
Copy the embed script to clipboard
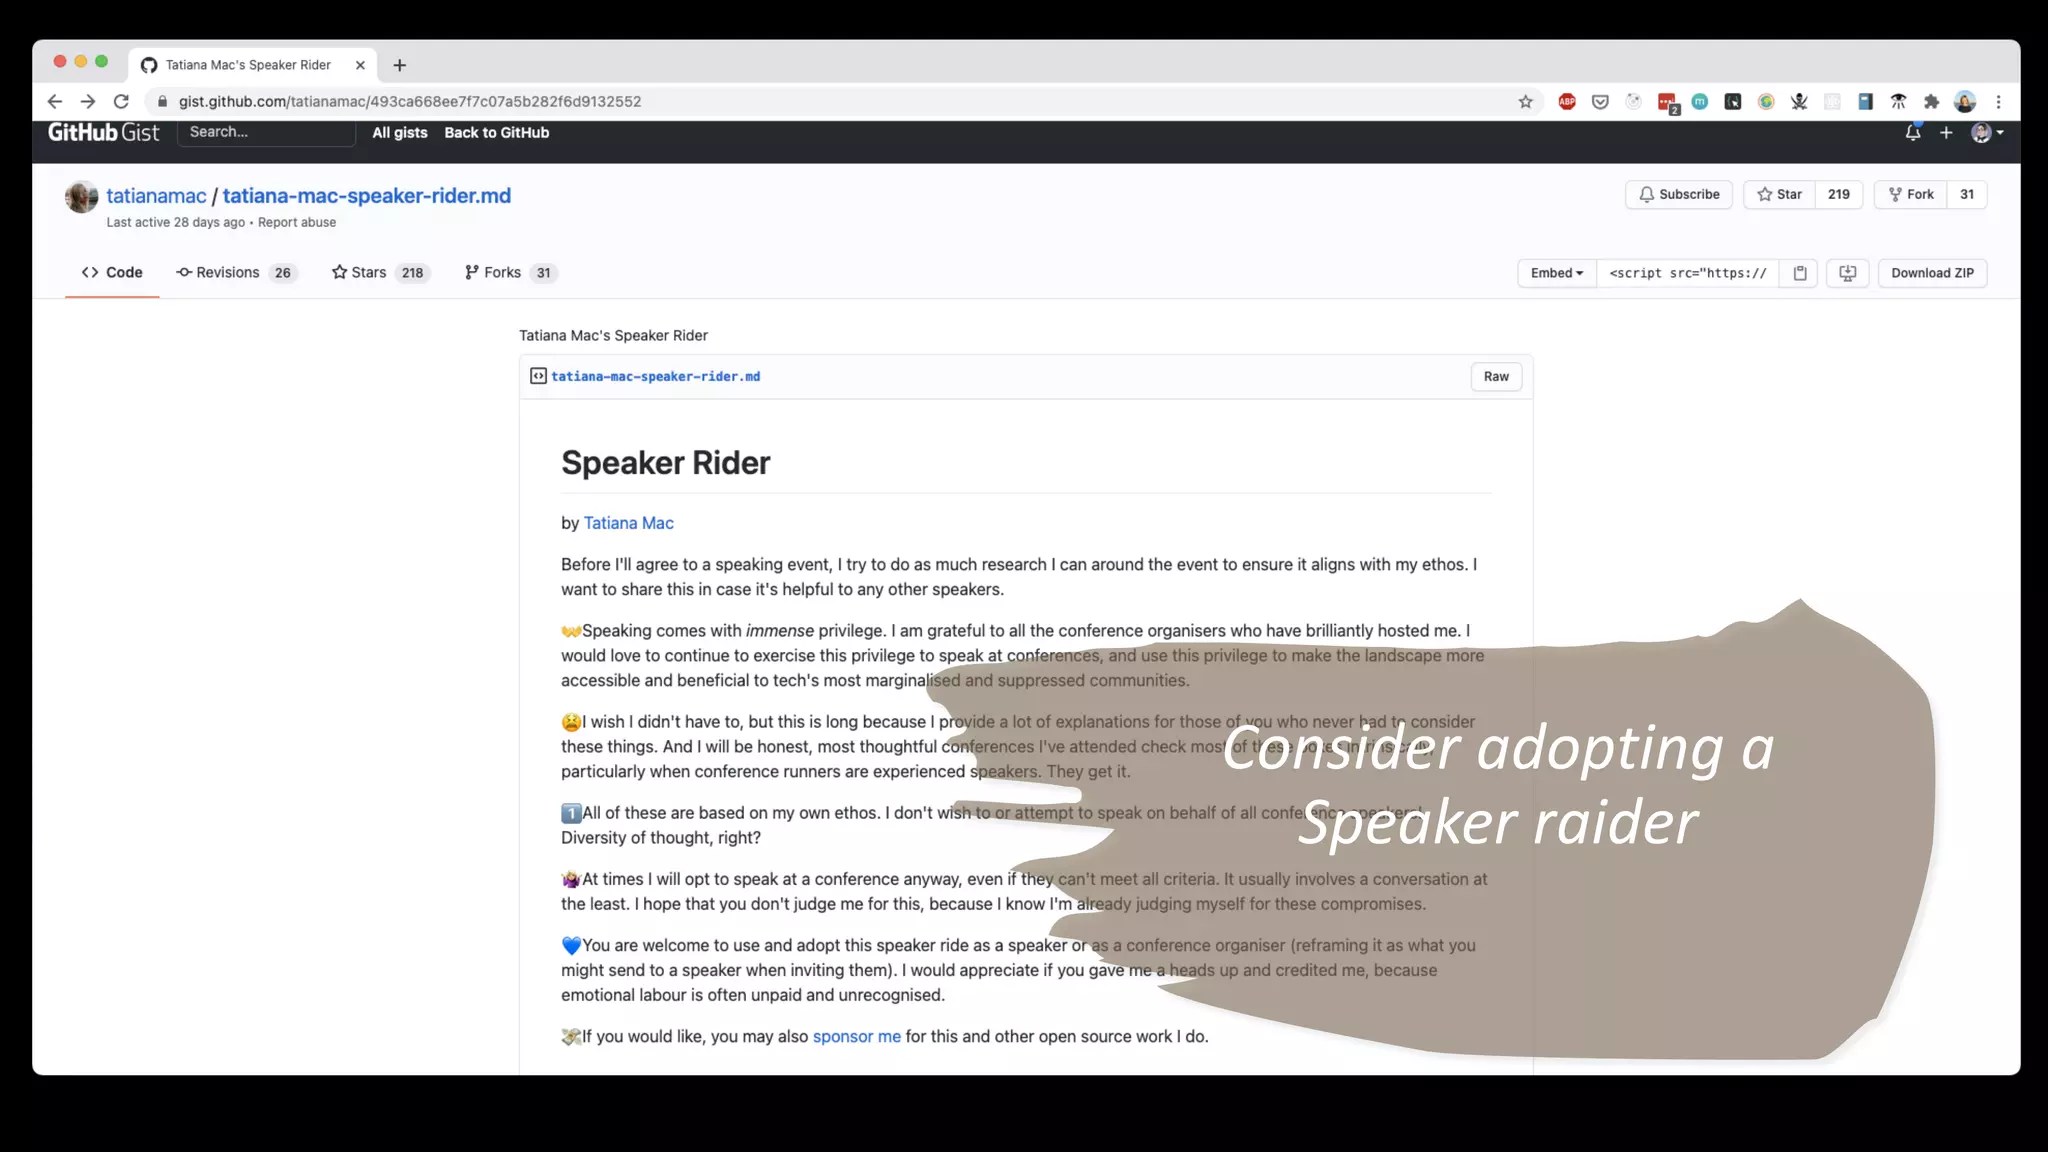[x=1799, y=273]
